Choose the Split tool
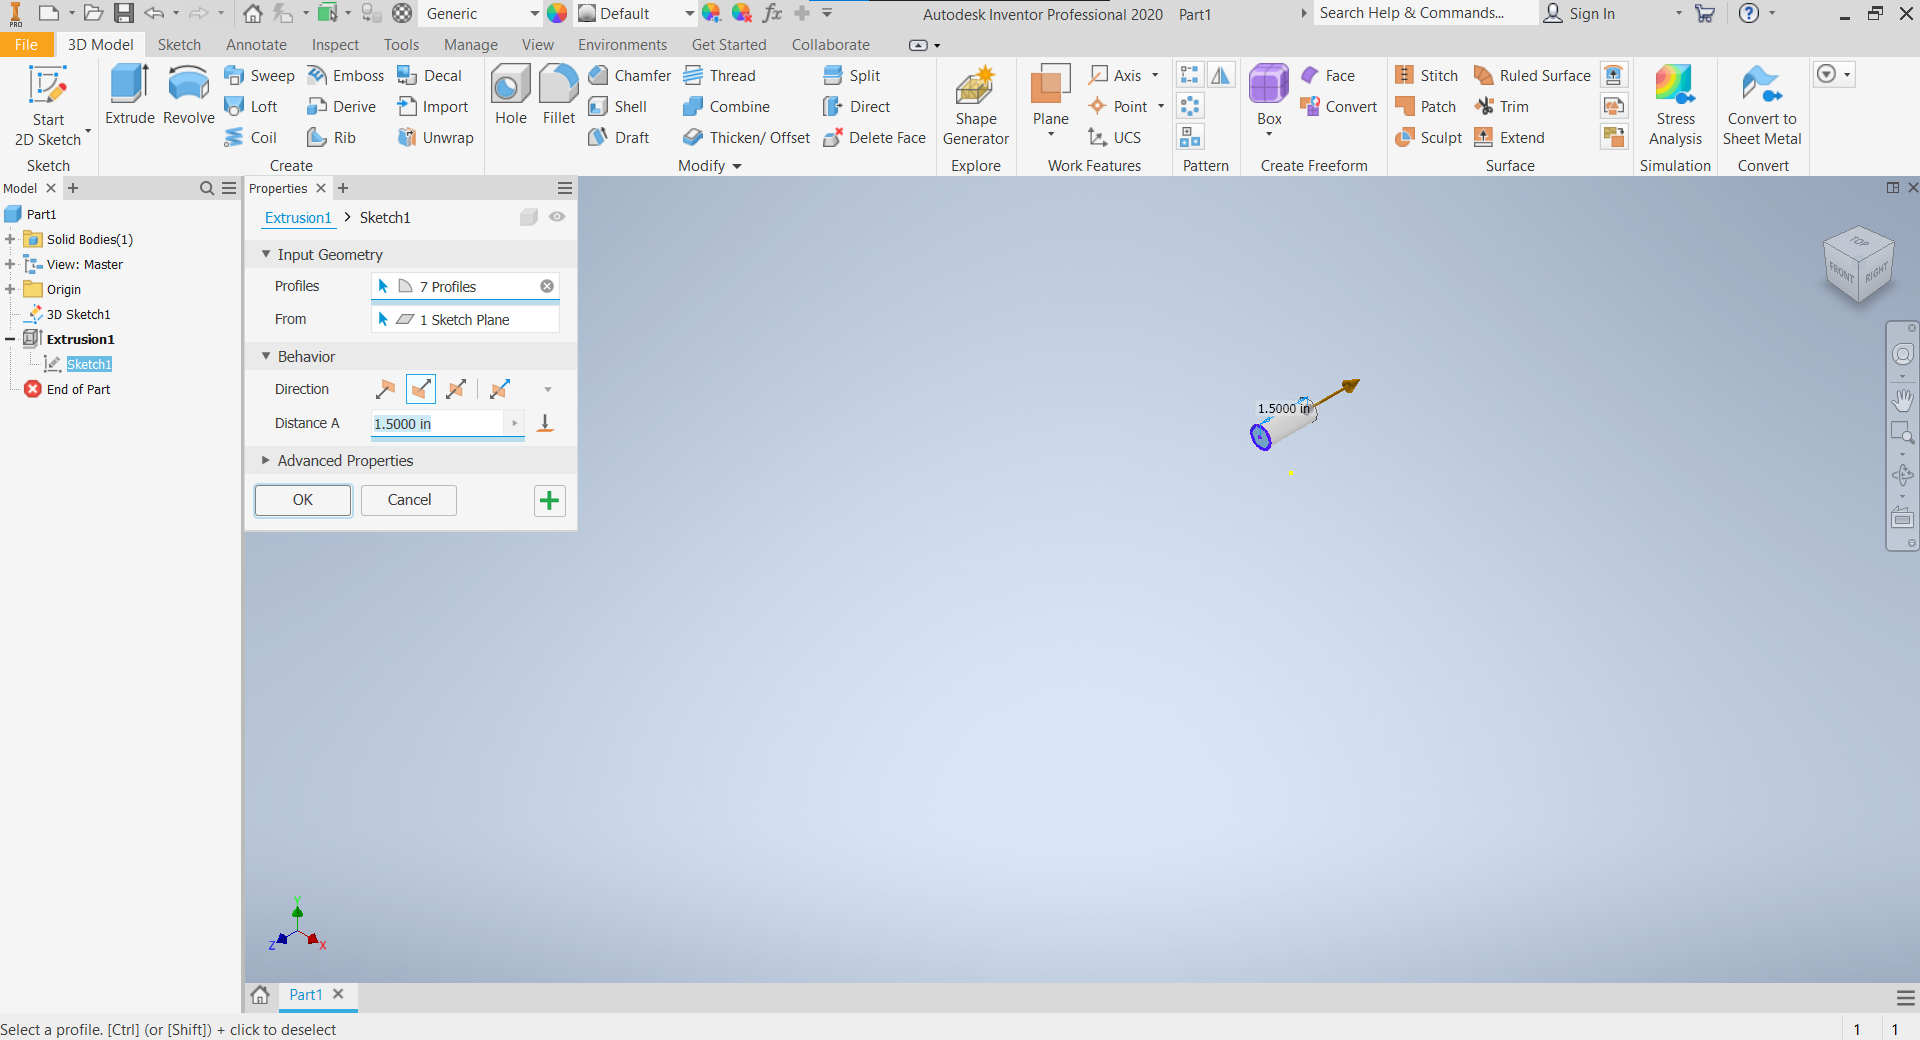This screenshot has width=1920, height=1040. (851, 76)
